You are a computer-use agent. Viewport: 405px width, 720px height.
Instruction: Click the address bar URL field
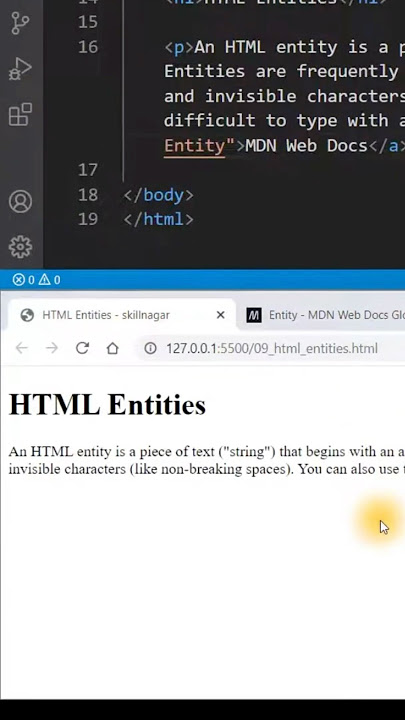pyautogui.click(x=272, y=349)
